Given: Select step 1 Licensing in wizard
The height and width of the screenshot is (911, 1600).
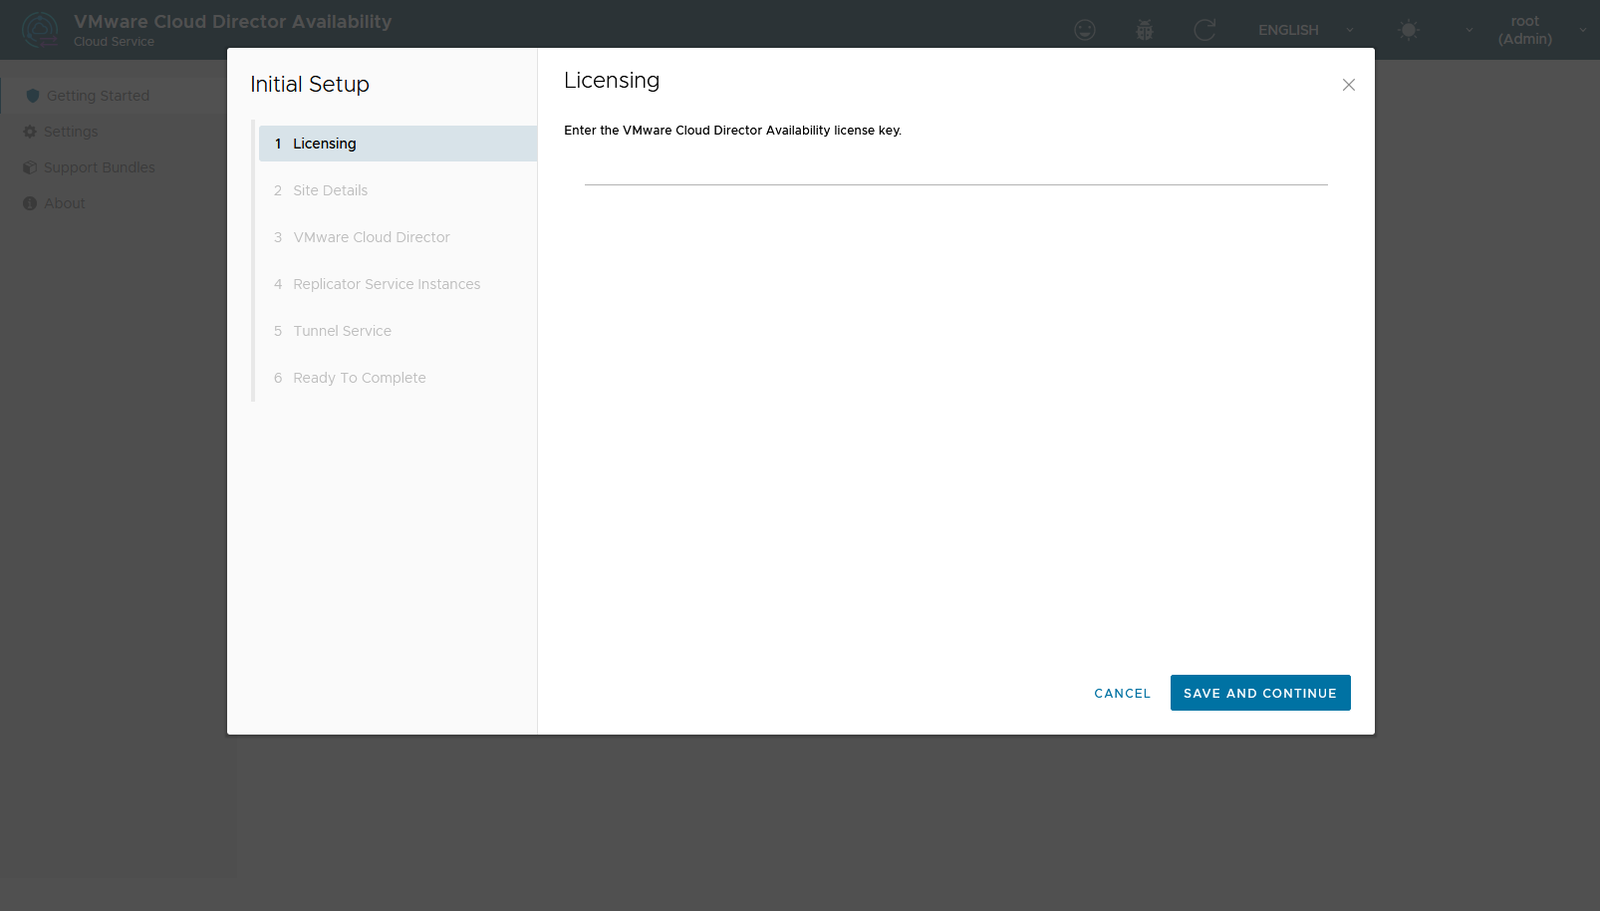Looking at the screenshot, I should tap(398, 143).
